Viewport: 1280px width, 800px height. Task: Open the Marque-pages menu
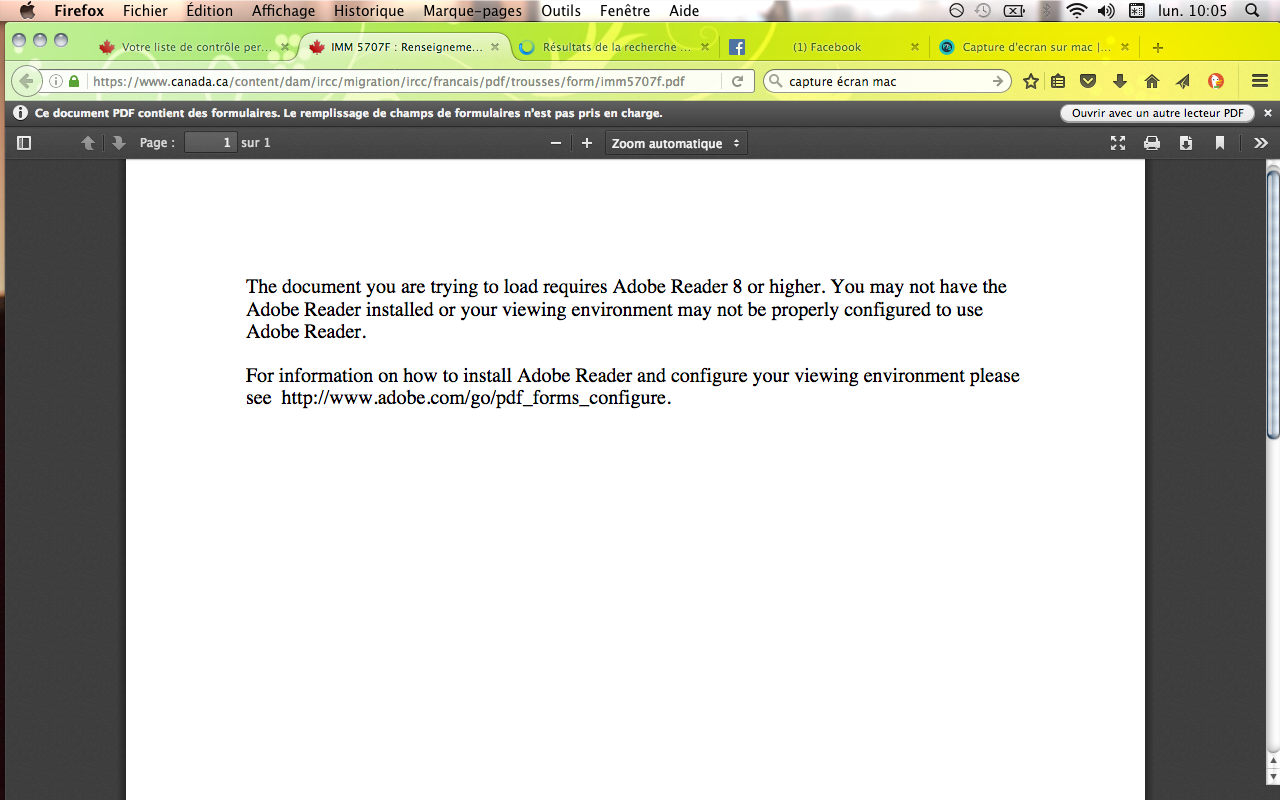click(x=472, y=11)
